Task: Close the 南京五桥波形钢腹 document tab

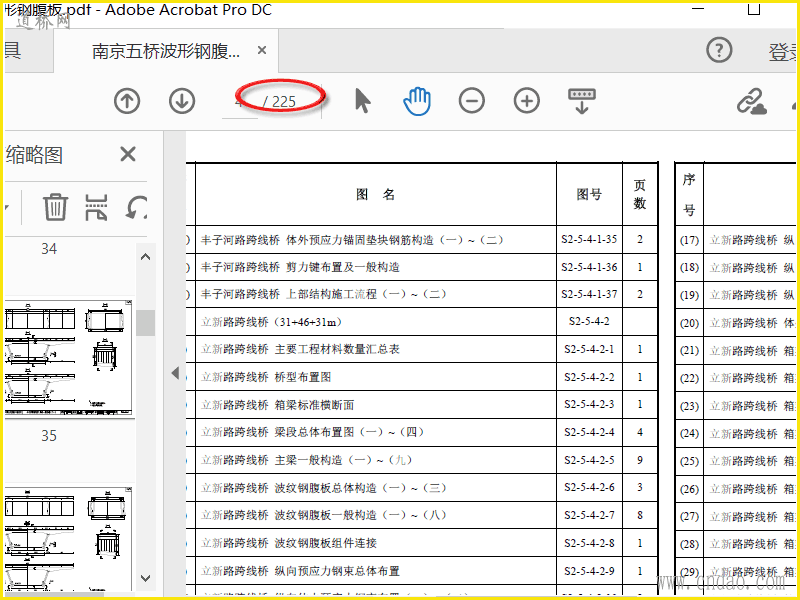Action: click(262, 51)
